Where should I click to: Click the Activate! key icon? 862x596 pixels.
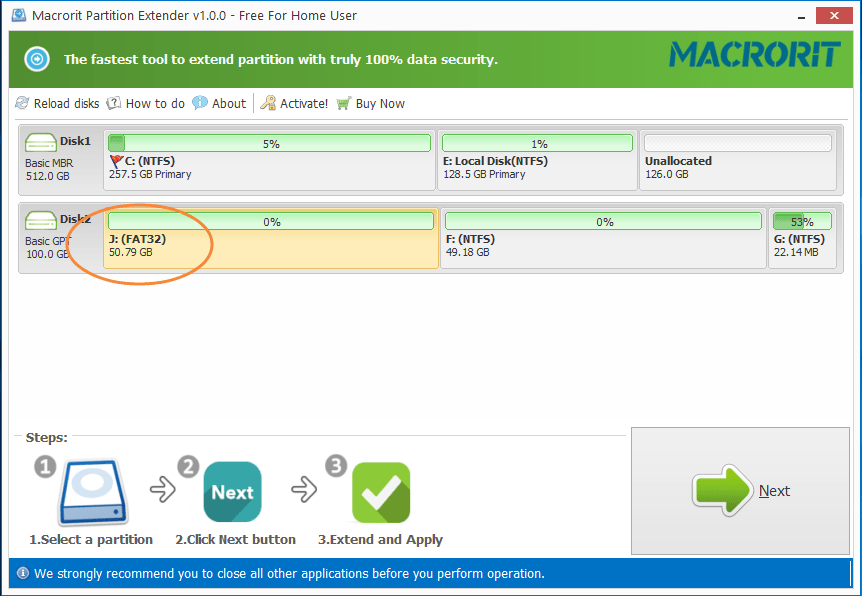click(268, 103)
